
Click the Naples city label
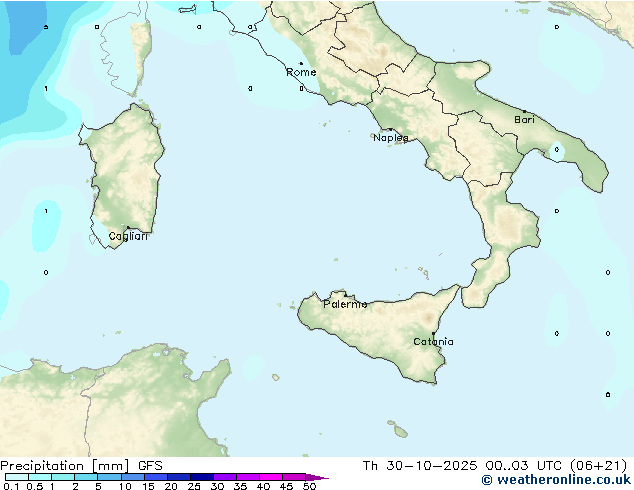click(x=391, y=138)
